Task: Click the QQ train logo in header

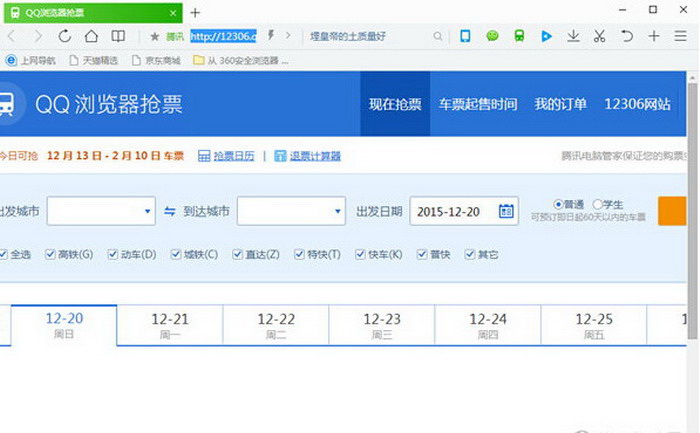Action: point(6,104)
